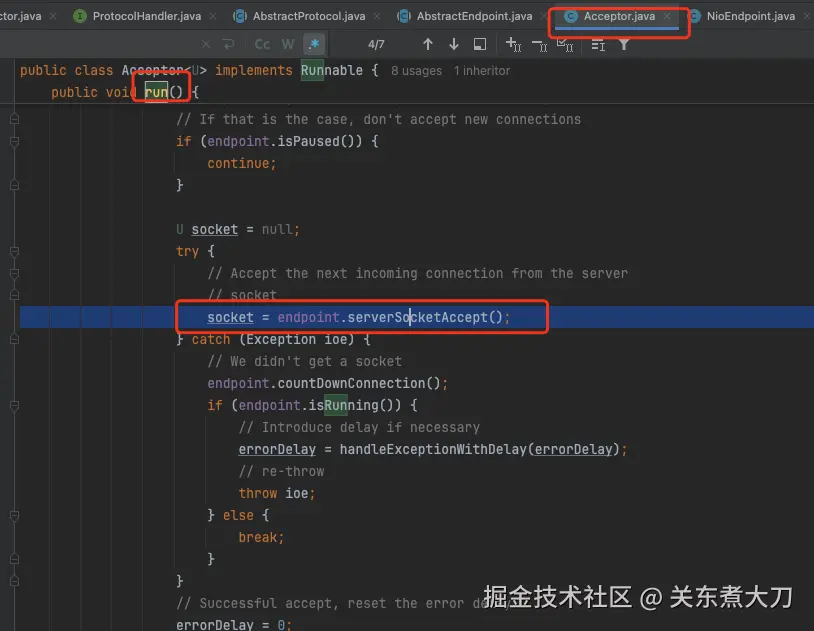Click countDownConnection() method call

click(x=359, y=383)
